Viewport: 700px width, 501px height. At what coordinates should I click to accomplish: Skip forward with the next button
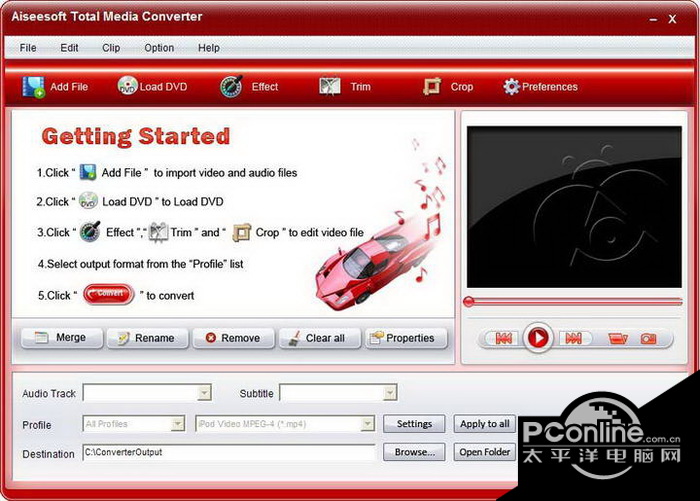pos(572,339)
